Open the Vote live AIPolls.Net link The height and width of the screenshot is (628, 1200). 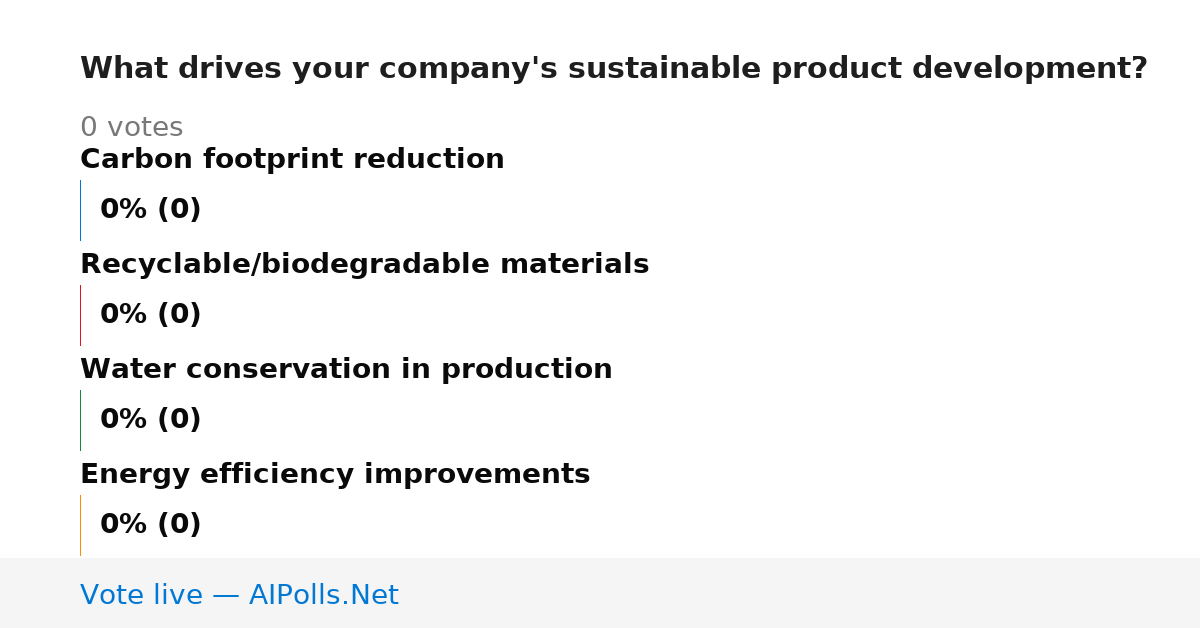[239, 595]
